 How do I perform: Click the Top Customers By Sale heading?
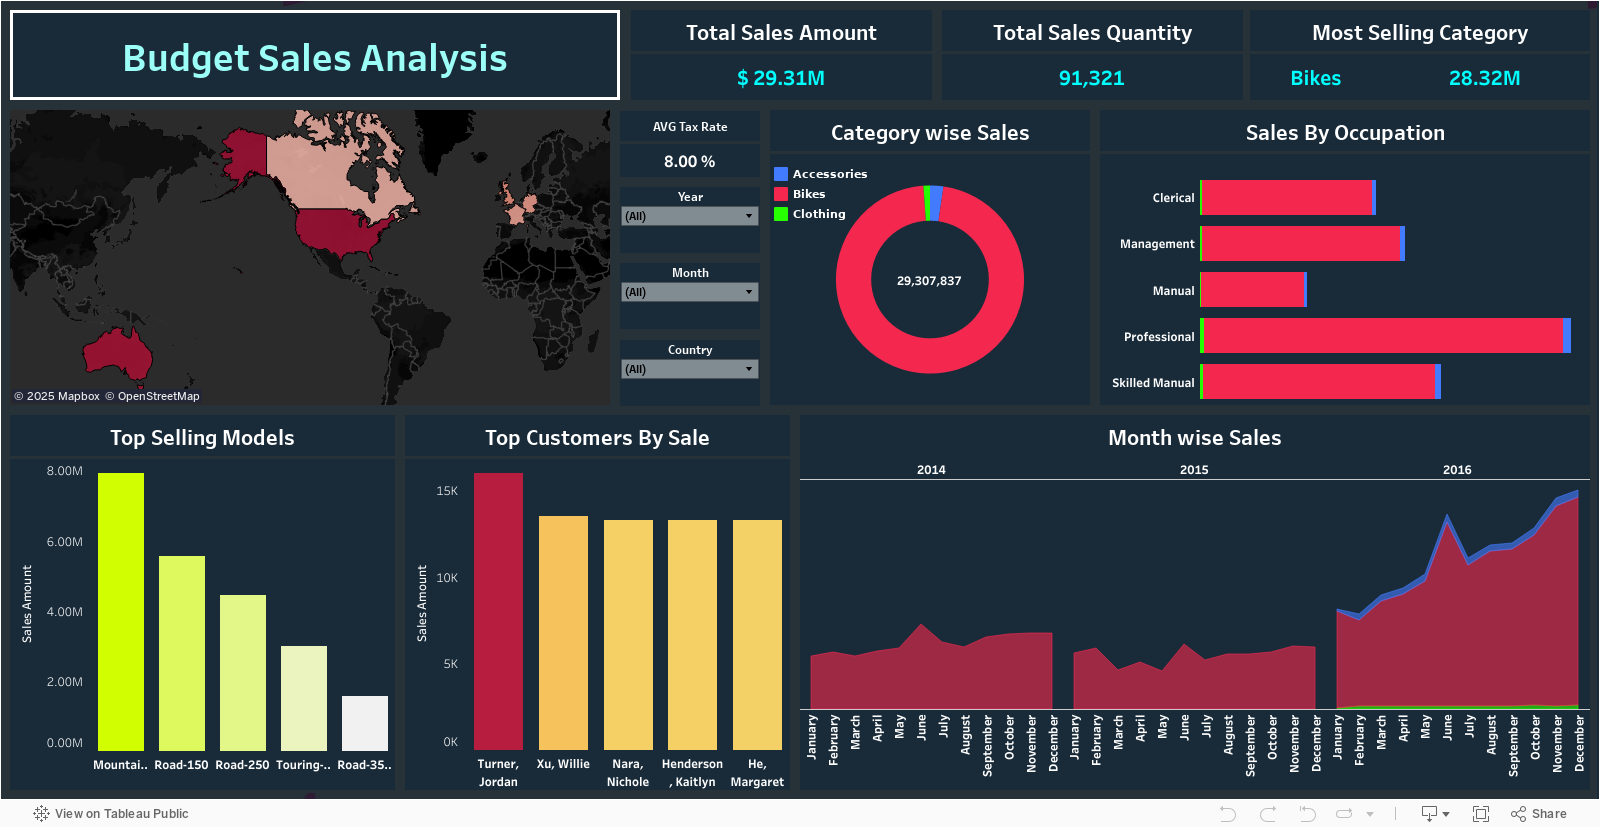[x=597, y=438]
